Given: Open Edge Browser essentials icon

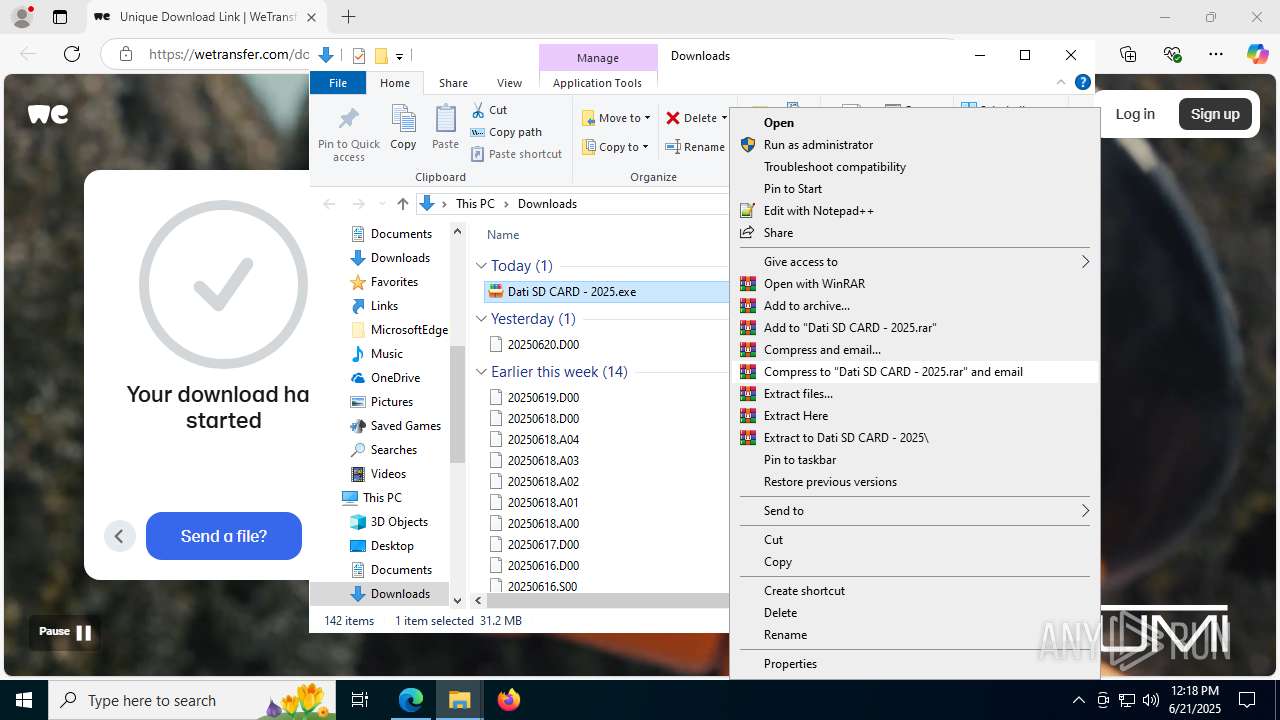Looking at the screenshot, I should click(x=1172, y=54).
